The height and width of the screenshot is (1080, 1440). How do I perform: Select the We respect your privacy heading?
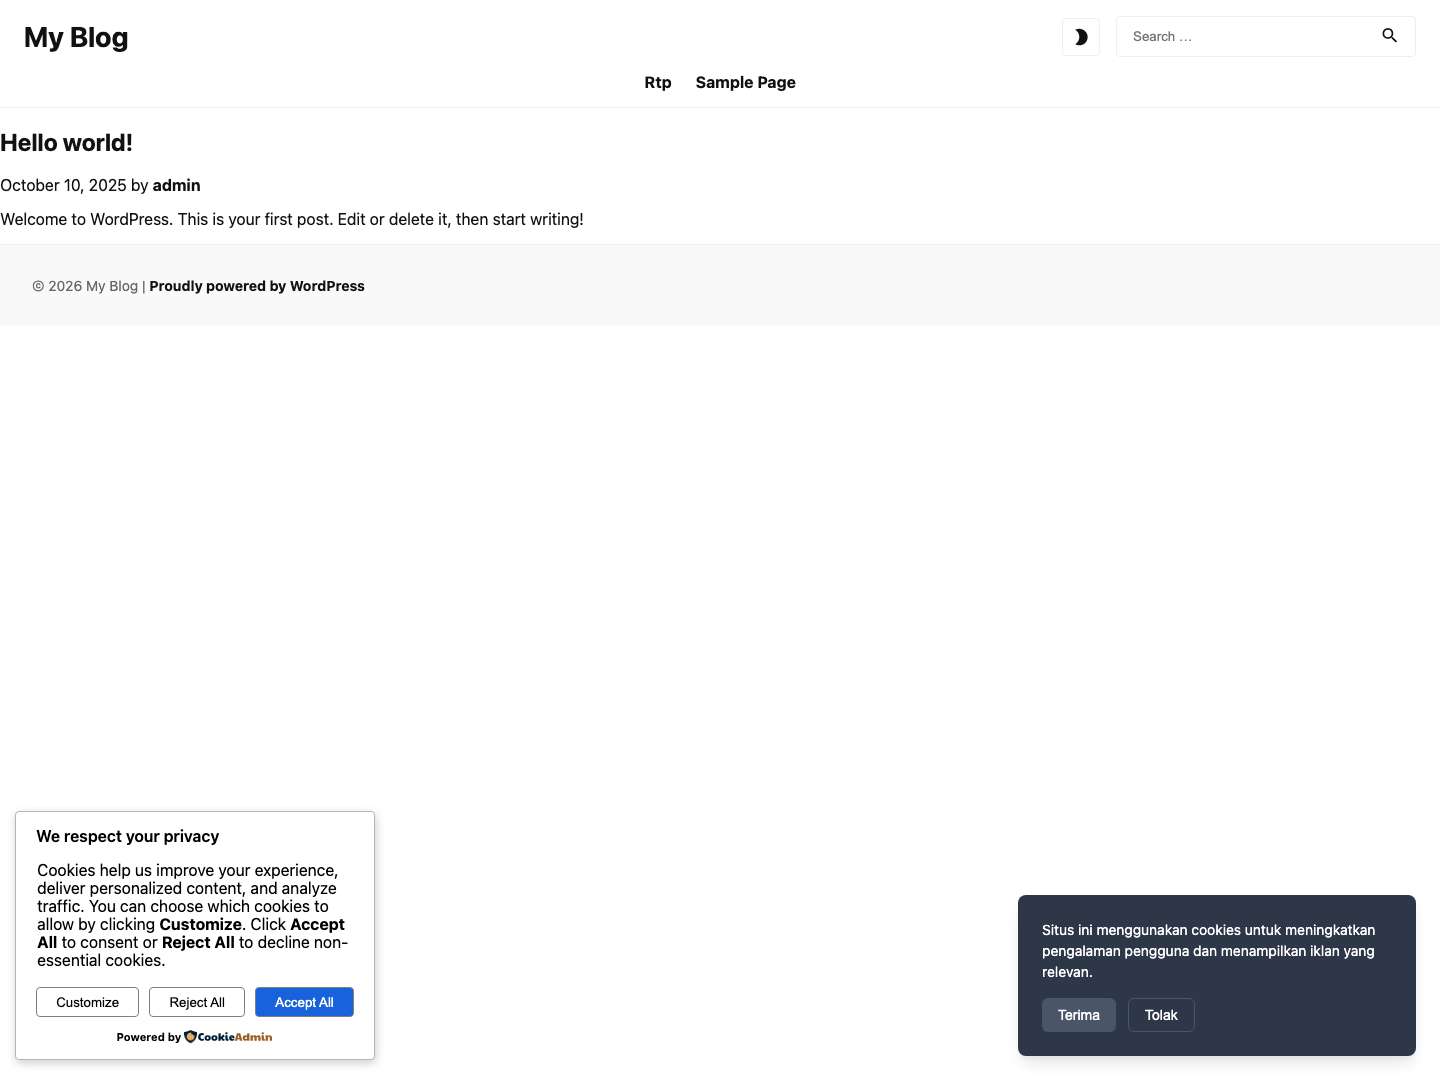[x=127, y=836]
